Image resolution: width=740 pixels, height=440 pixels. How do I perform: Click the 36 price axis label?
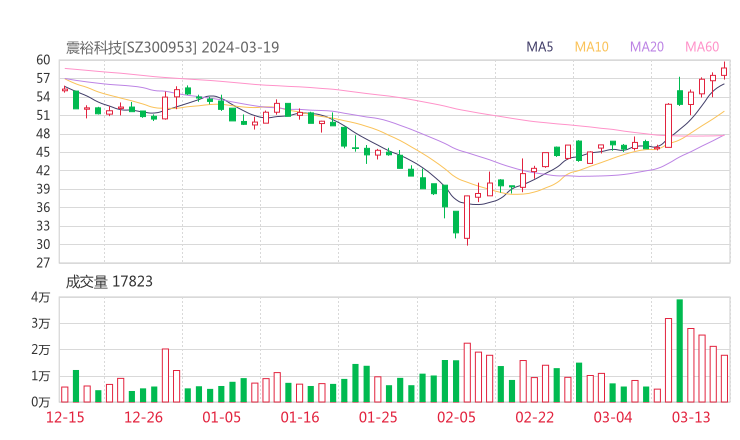[x=43, y=207]
